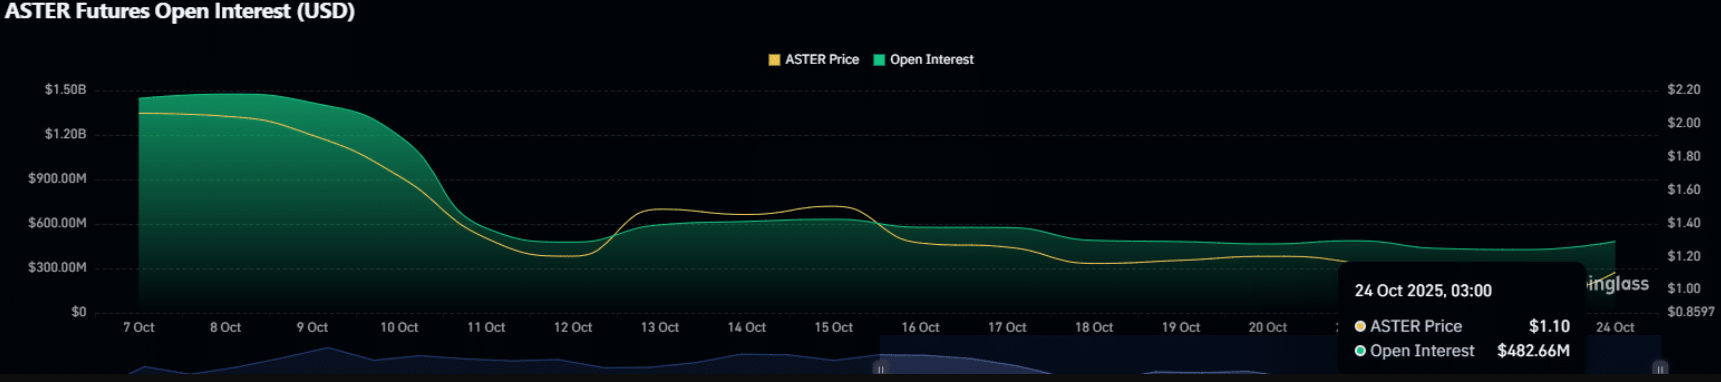Click the 9 Oct date label
The height and width of the screenshot is (382, 1721).
pos(312,327)
